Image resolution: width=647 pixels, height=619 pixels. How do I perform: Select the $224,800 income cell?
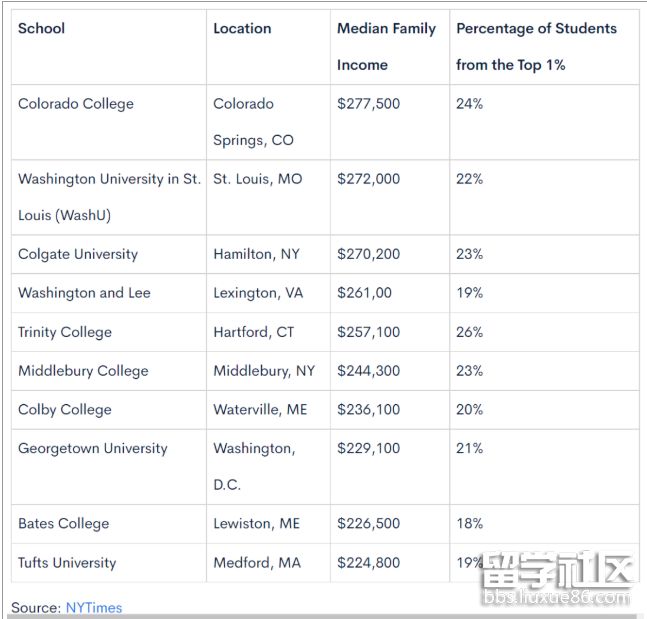point(368,563)
